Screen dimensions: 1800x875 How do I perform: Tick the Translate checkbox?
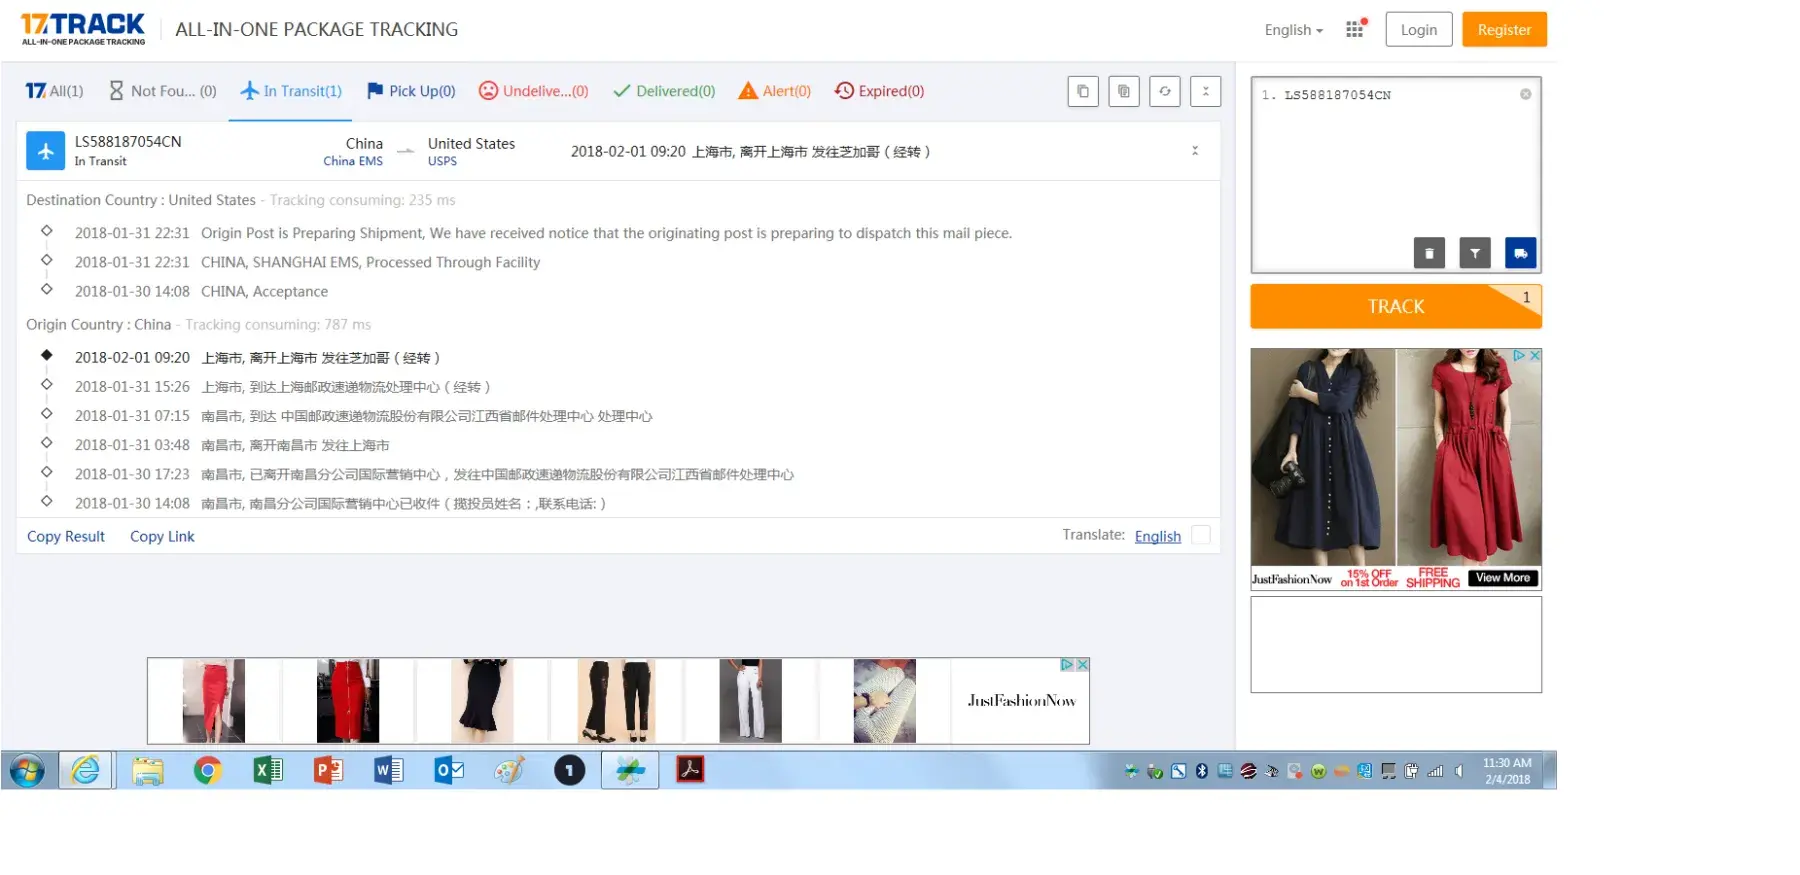[x=1201, y=535]
